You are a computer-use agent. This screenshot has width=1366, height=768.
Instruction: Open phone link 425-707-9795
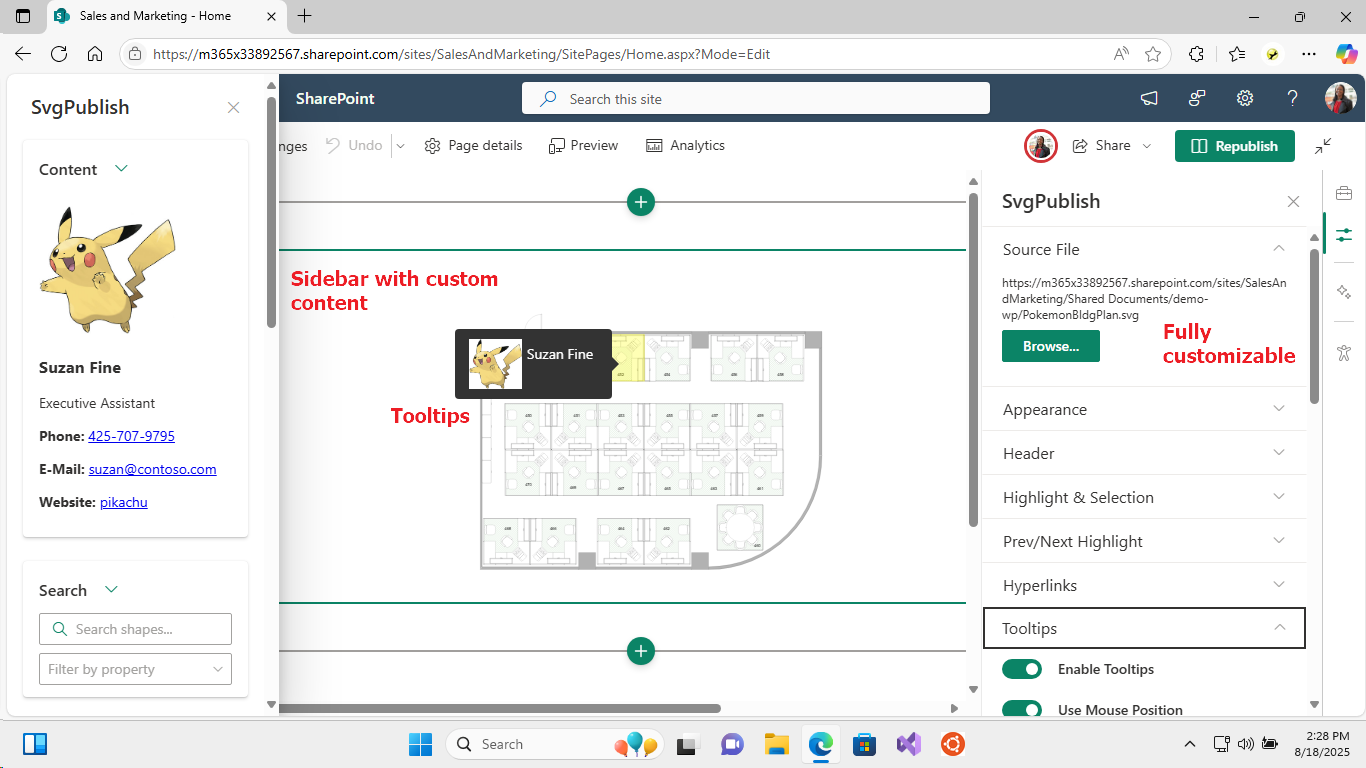(x=131, y=436)
